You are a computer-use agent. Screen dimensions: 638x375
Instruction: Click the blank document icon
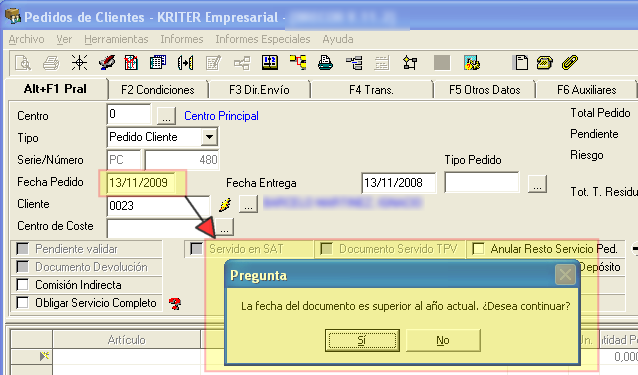(x=521, y=63)
